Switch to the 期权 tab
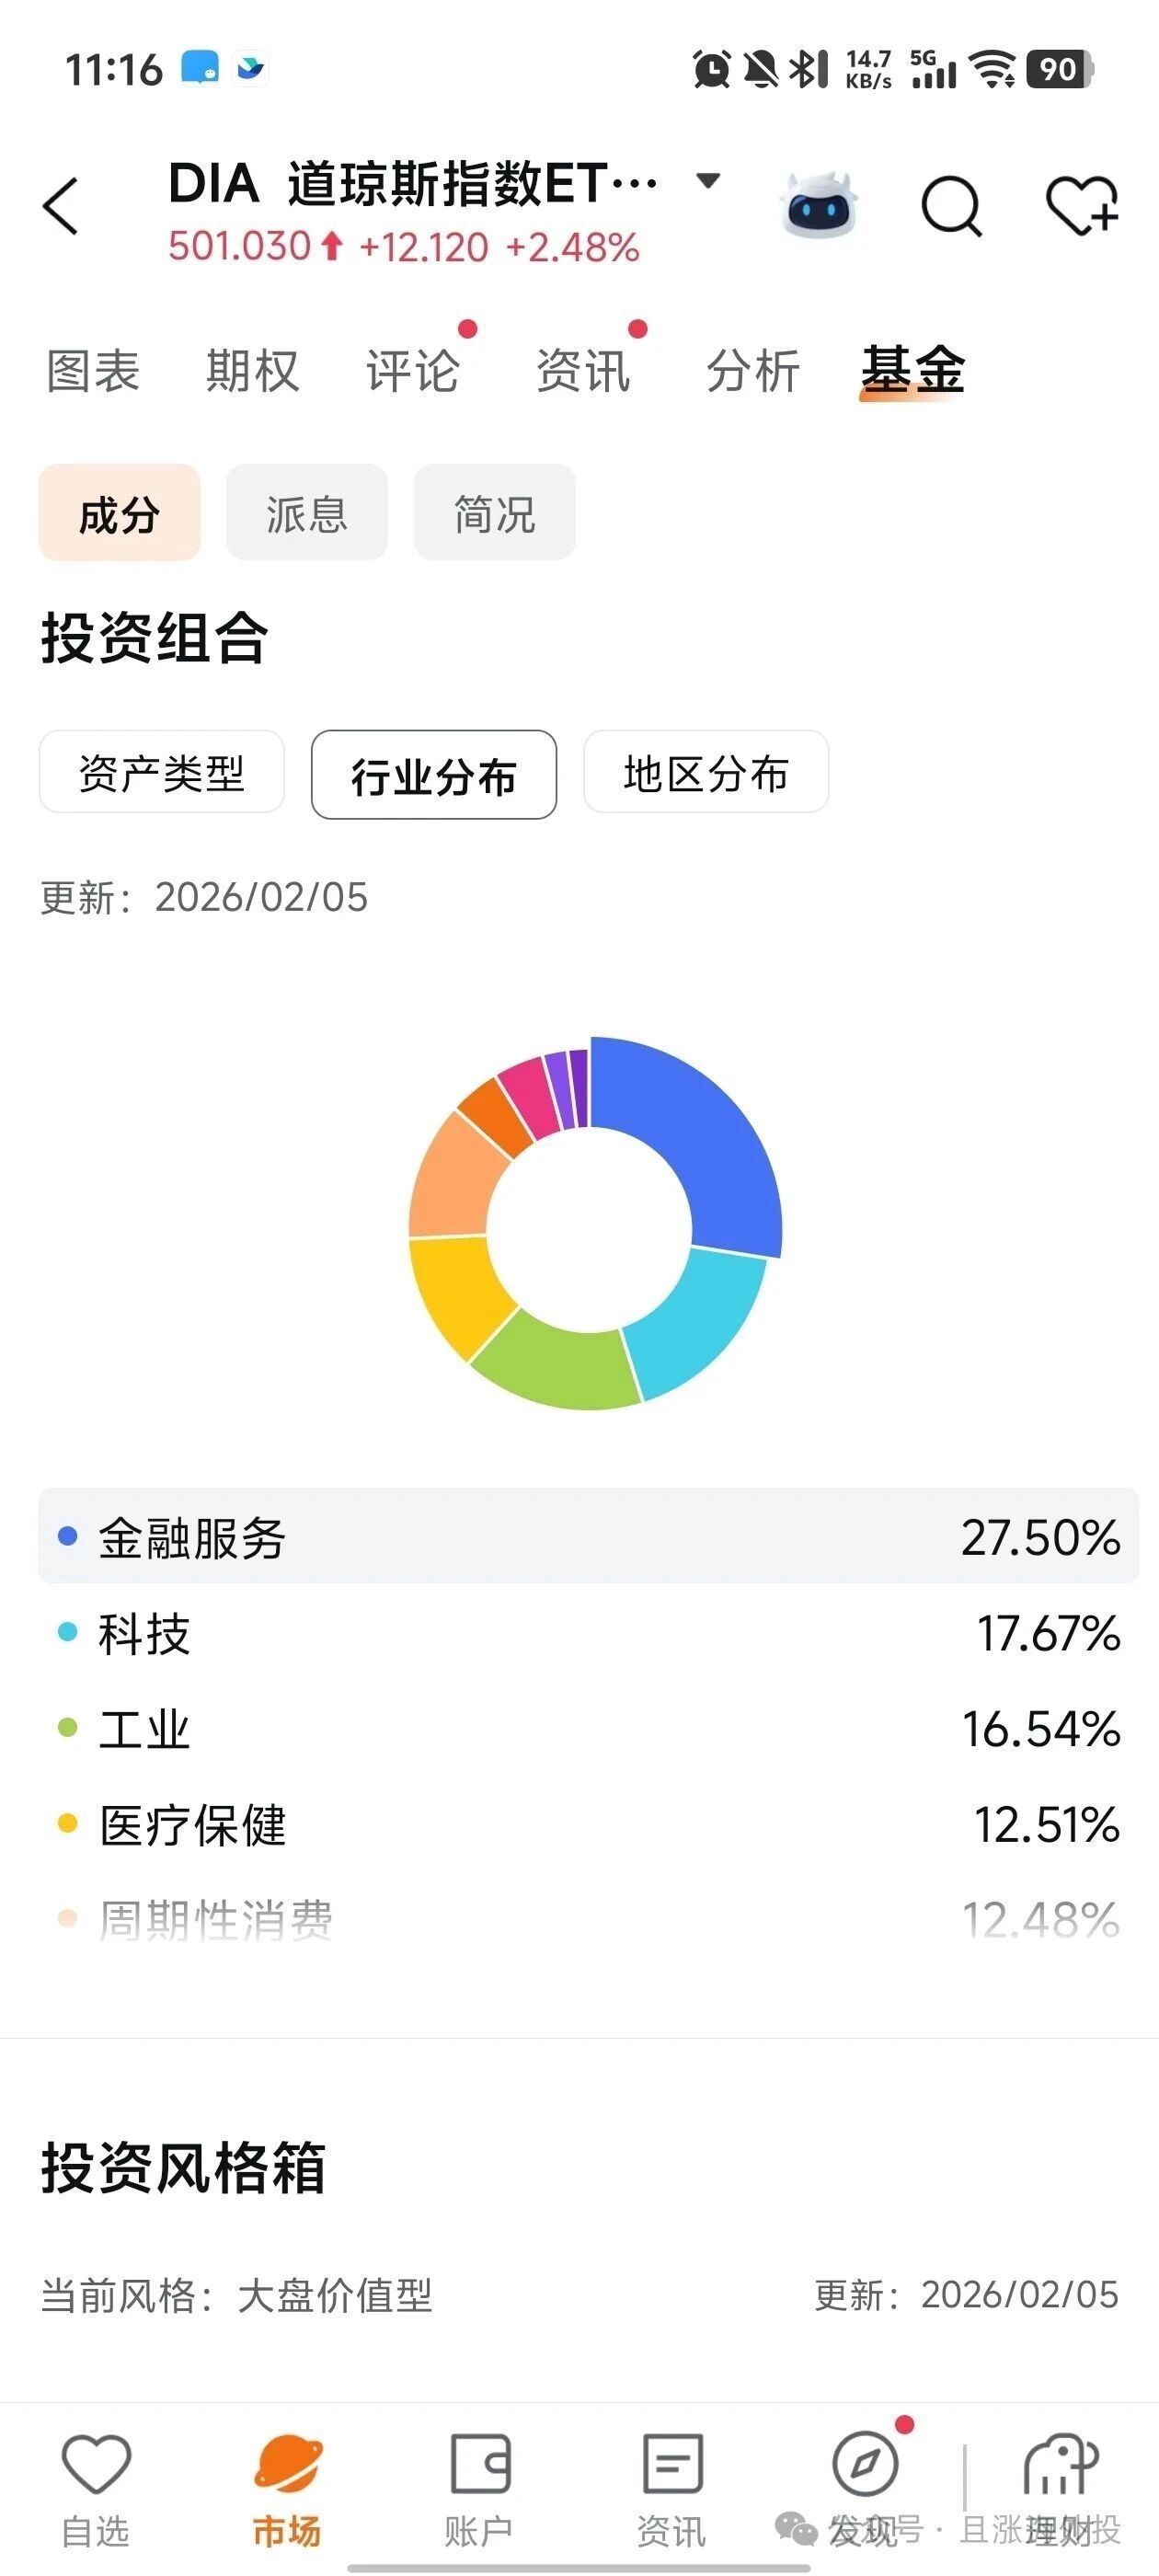The width and height of the screenshot is (1159, 2576). pyautogui.click(x=252, y=371)
